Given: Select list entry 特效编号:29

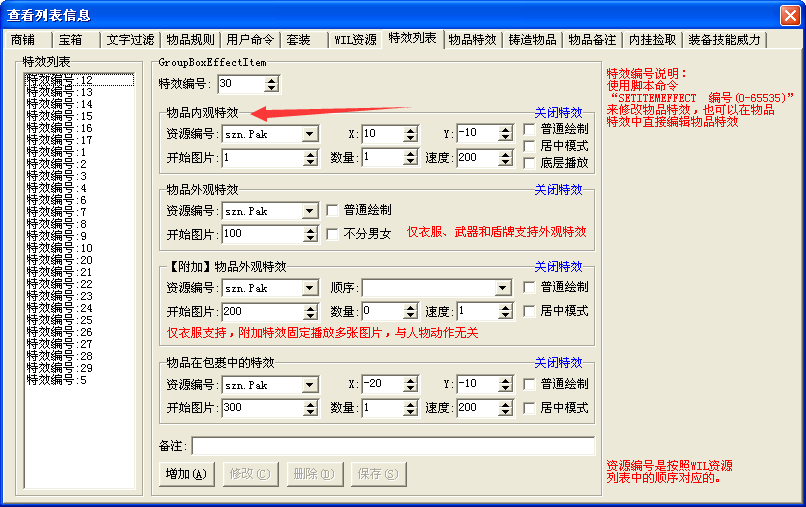Looking at the screenshot, I should click(x=80, y=368).
